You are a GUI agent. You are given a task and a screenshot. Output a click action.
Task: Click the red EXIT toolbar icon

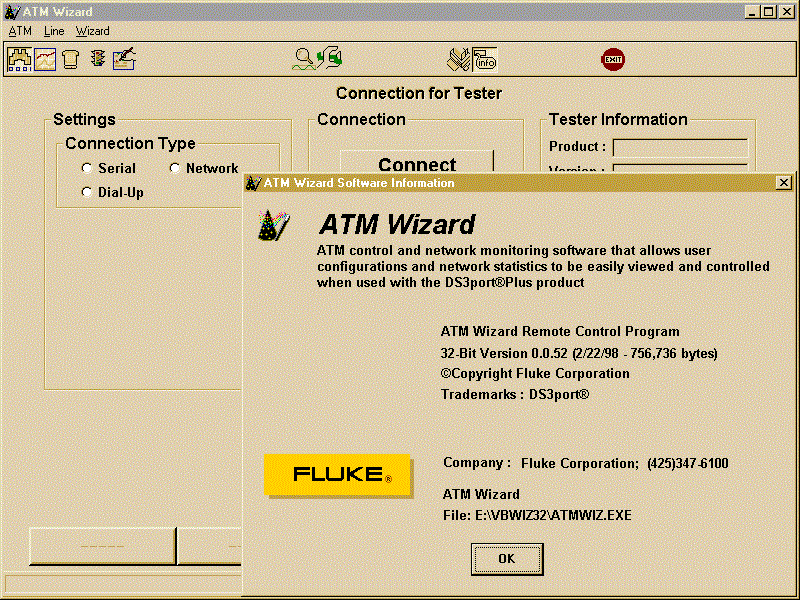pyautogui.click(x=613, y=59)
